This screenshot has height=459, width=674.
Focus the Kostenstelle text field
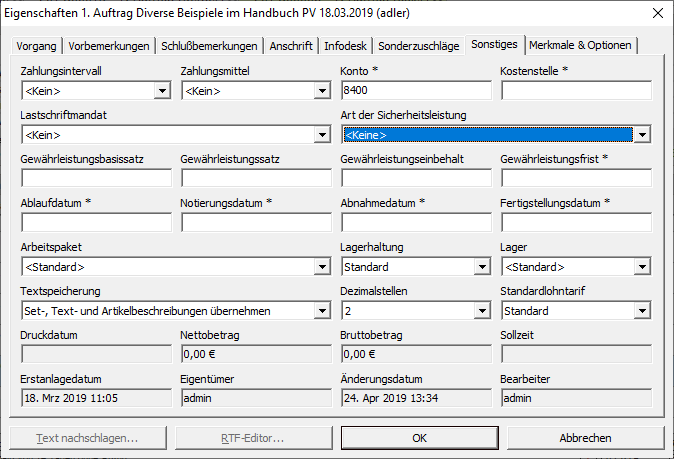pyautogui.click(x=576, y=91)
